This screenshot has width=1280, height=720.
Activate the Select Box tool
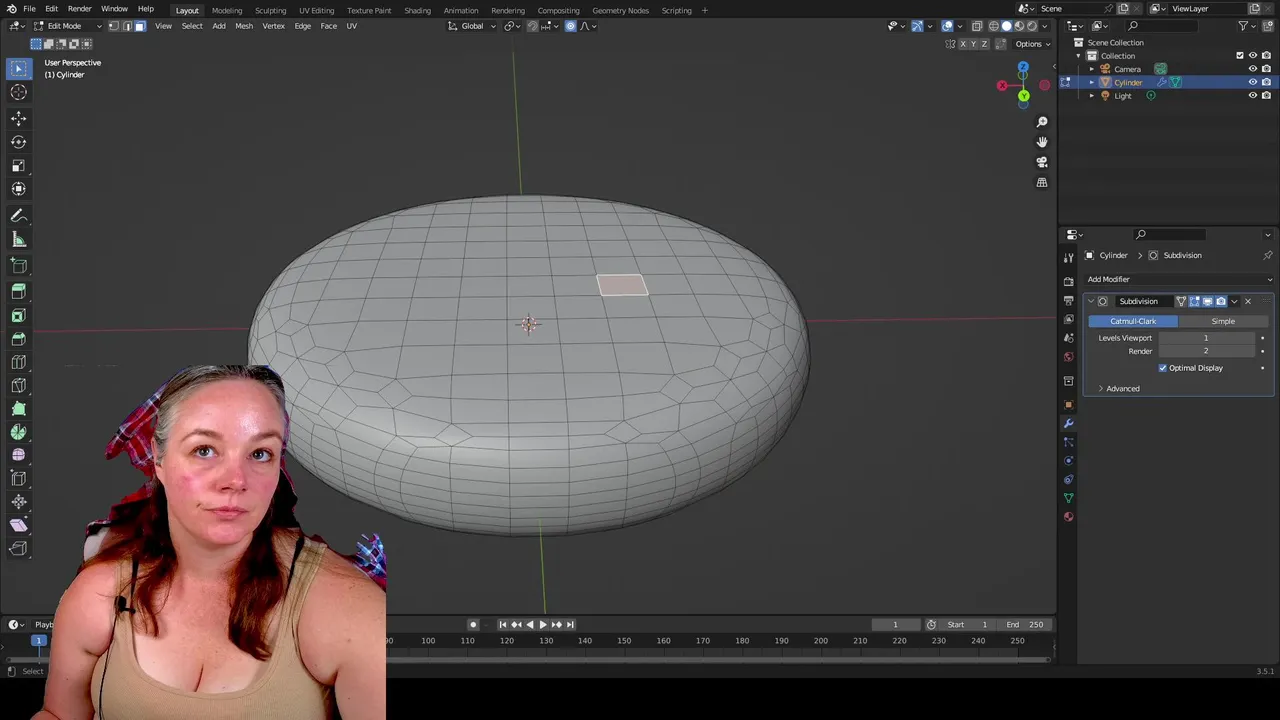[18, 68]
